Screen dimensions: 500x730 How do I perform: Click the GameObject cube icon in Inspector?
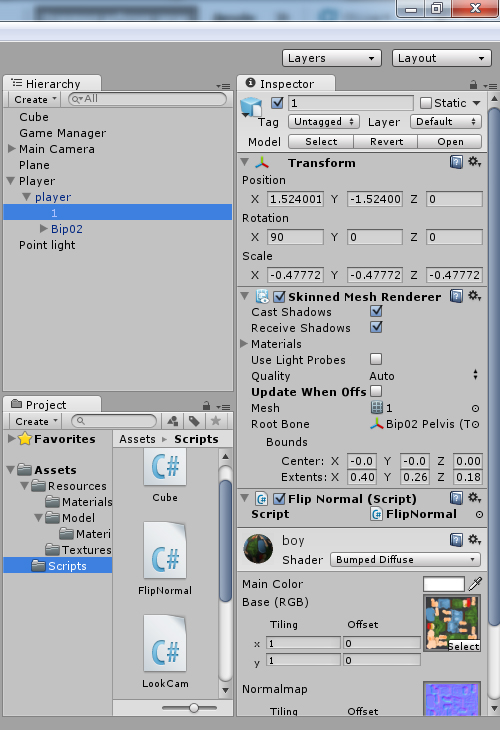pos(251,107)
